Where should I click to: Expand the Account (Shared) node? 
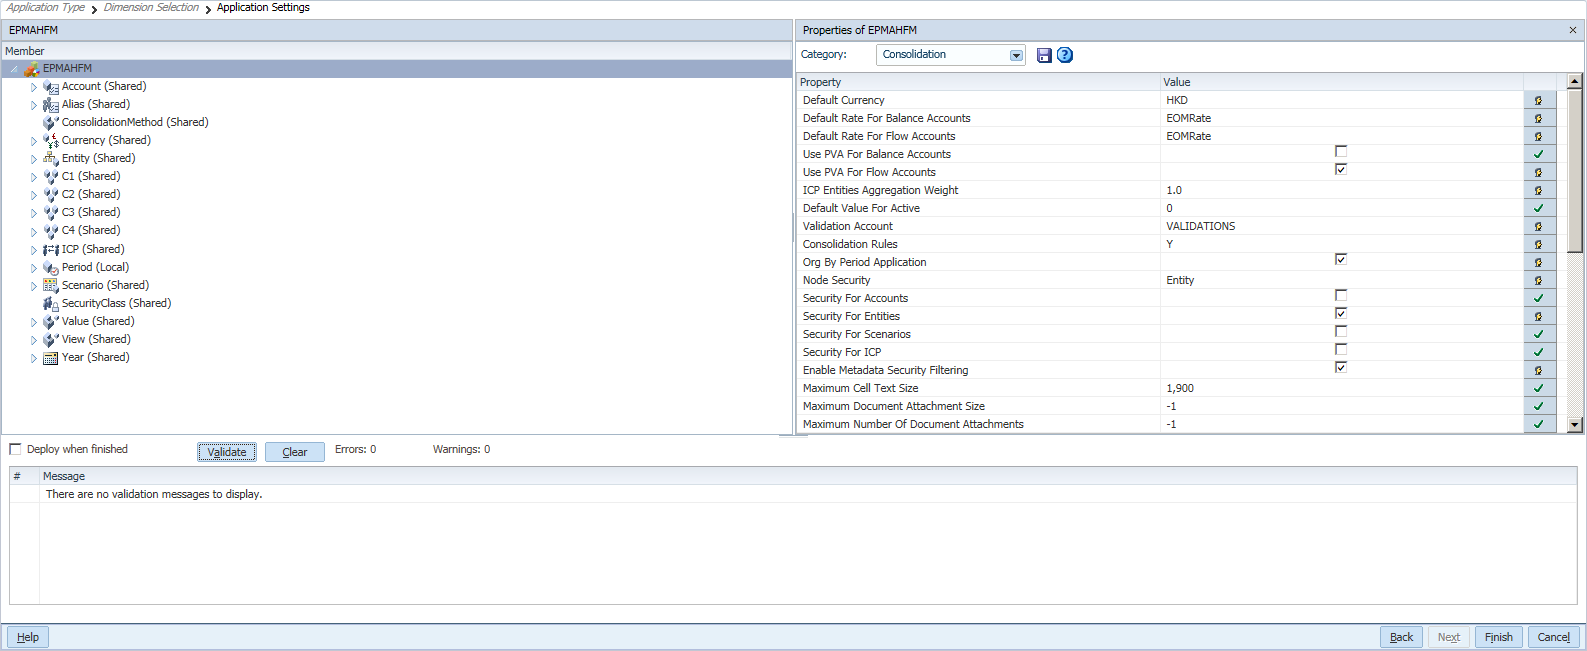pos(33,87)
